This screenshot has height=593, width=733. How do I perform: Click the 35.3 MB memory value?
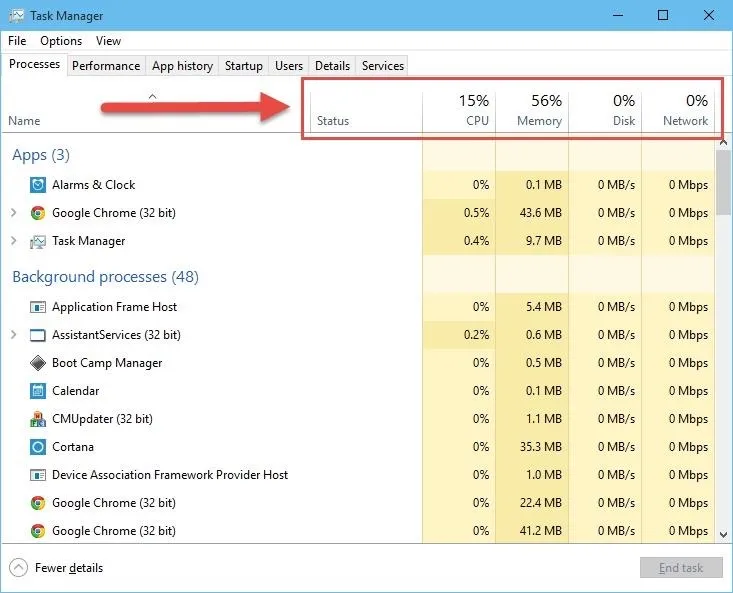tap(541, 447)
